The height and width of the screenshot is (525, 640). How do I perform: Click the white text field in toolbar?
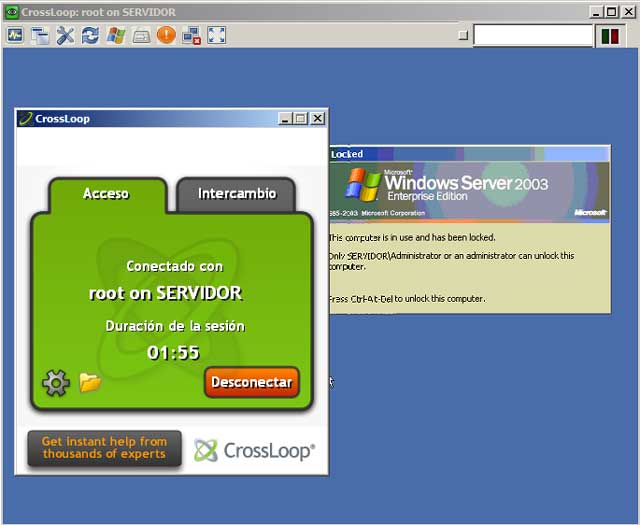pos(533,35)
